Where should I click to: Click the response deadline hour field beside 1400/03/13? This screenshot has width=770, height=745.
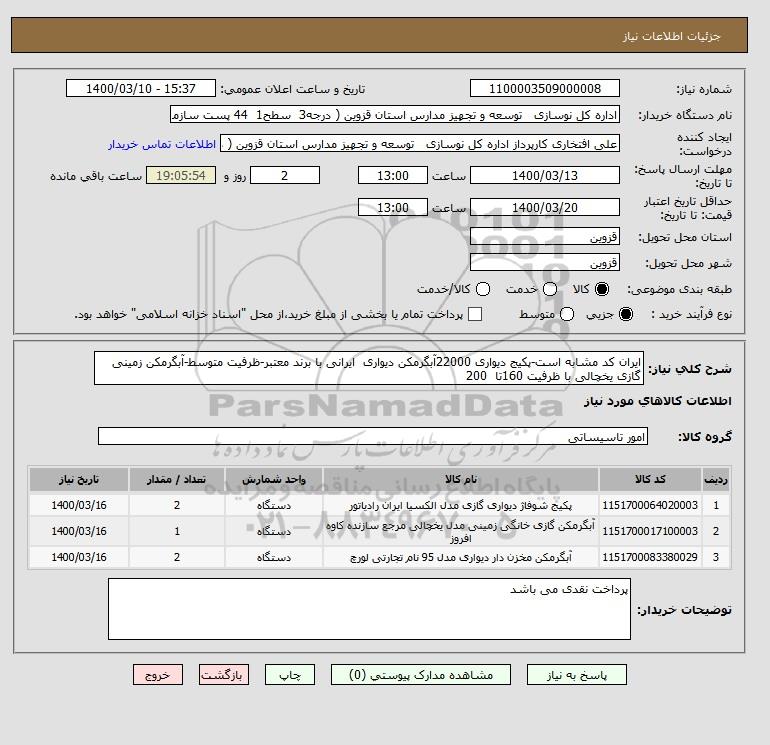(x=393, y=175)
